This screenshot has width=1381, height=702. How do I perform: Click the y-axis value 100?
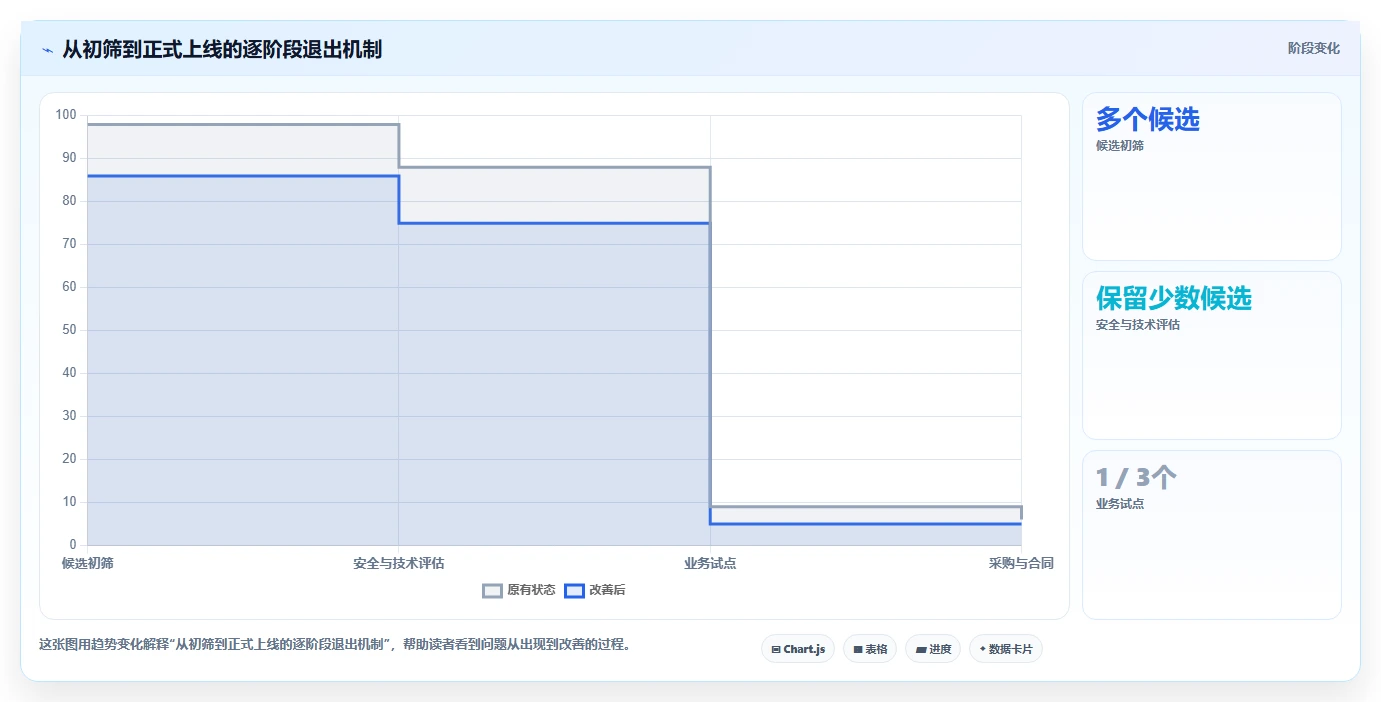click(x=66, y=115)
